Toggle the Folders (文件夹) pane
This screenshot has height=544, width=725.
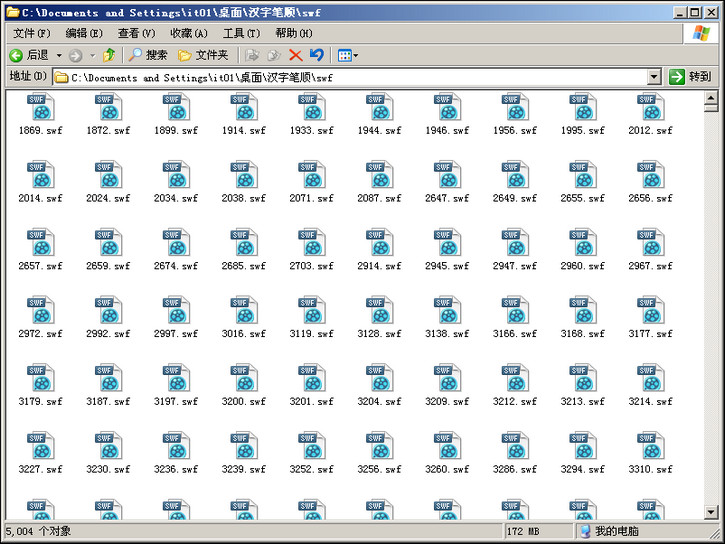[x=203, y=55]
